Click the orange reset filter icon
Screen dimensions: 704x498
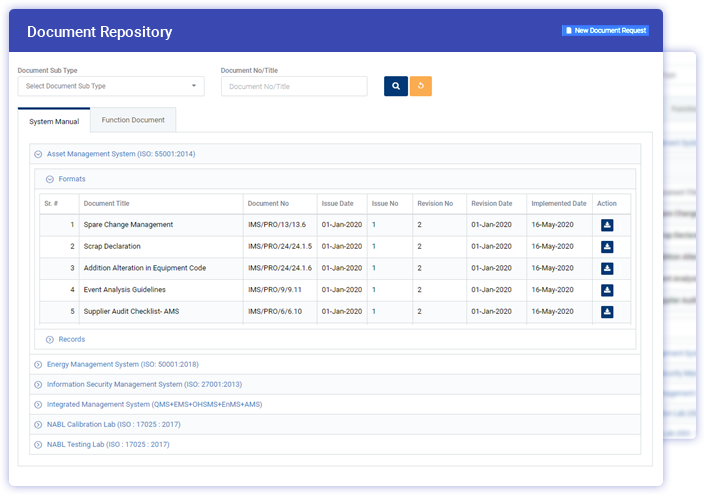coord(421,86)
